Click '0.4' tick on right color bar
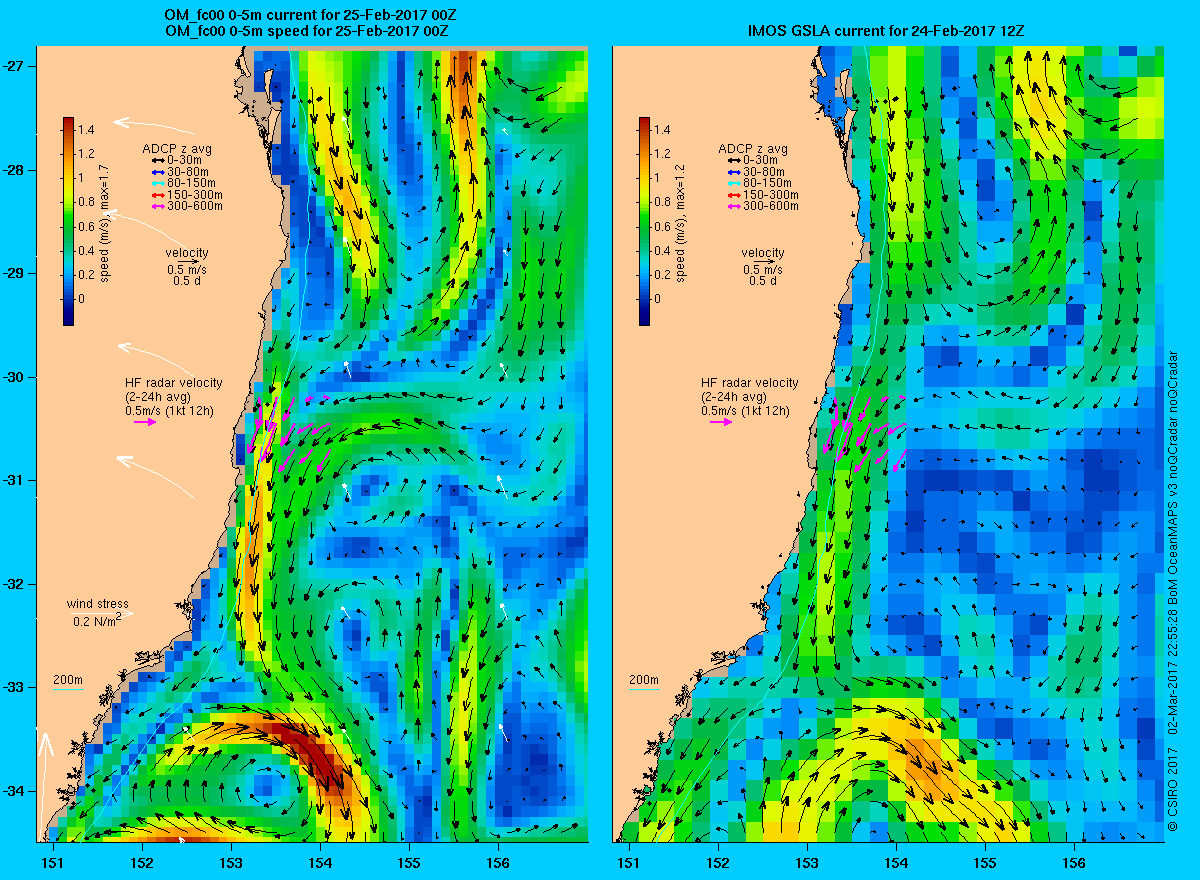Image resolution: width=1200 pixels, height=880 pixels. [663, 251]
